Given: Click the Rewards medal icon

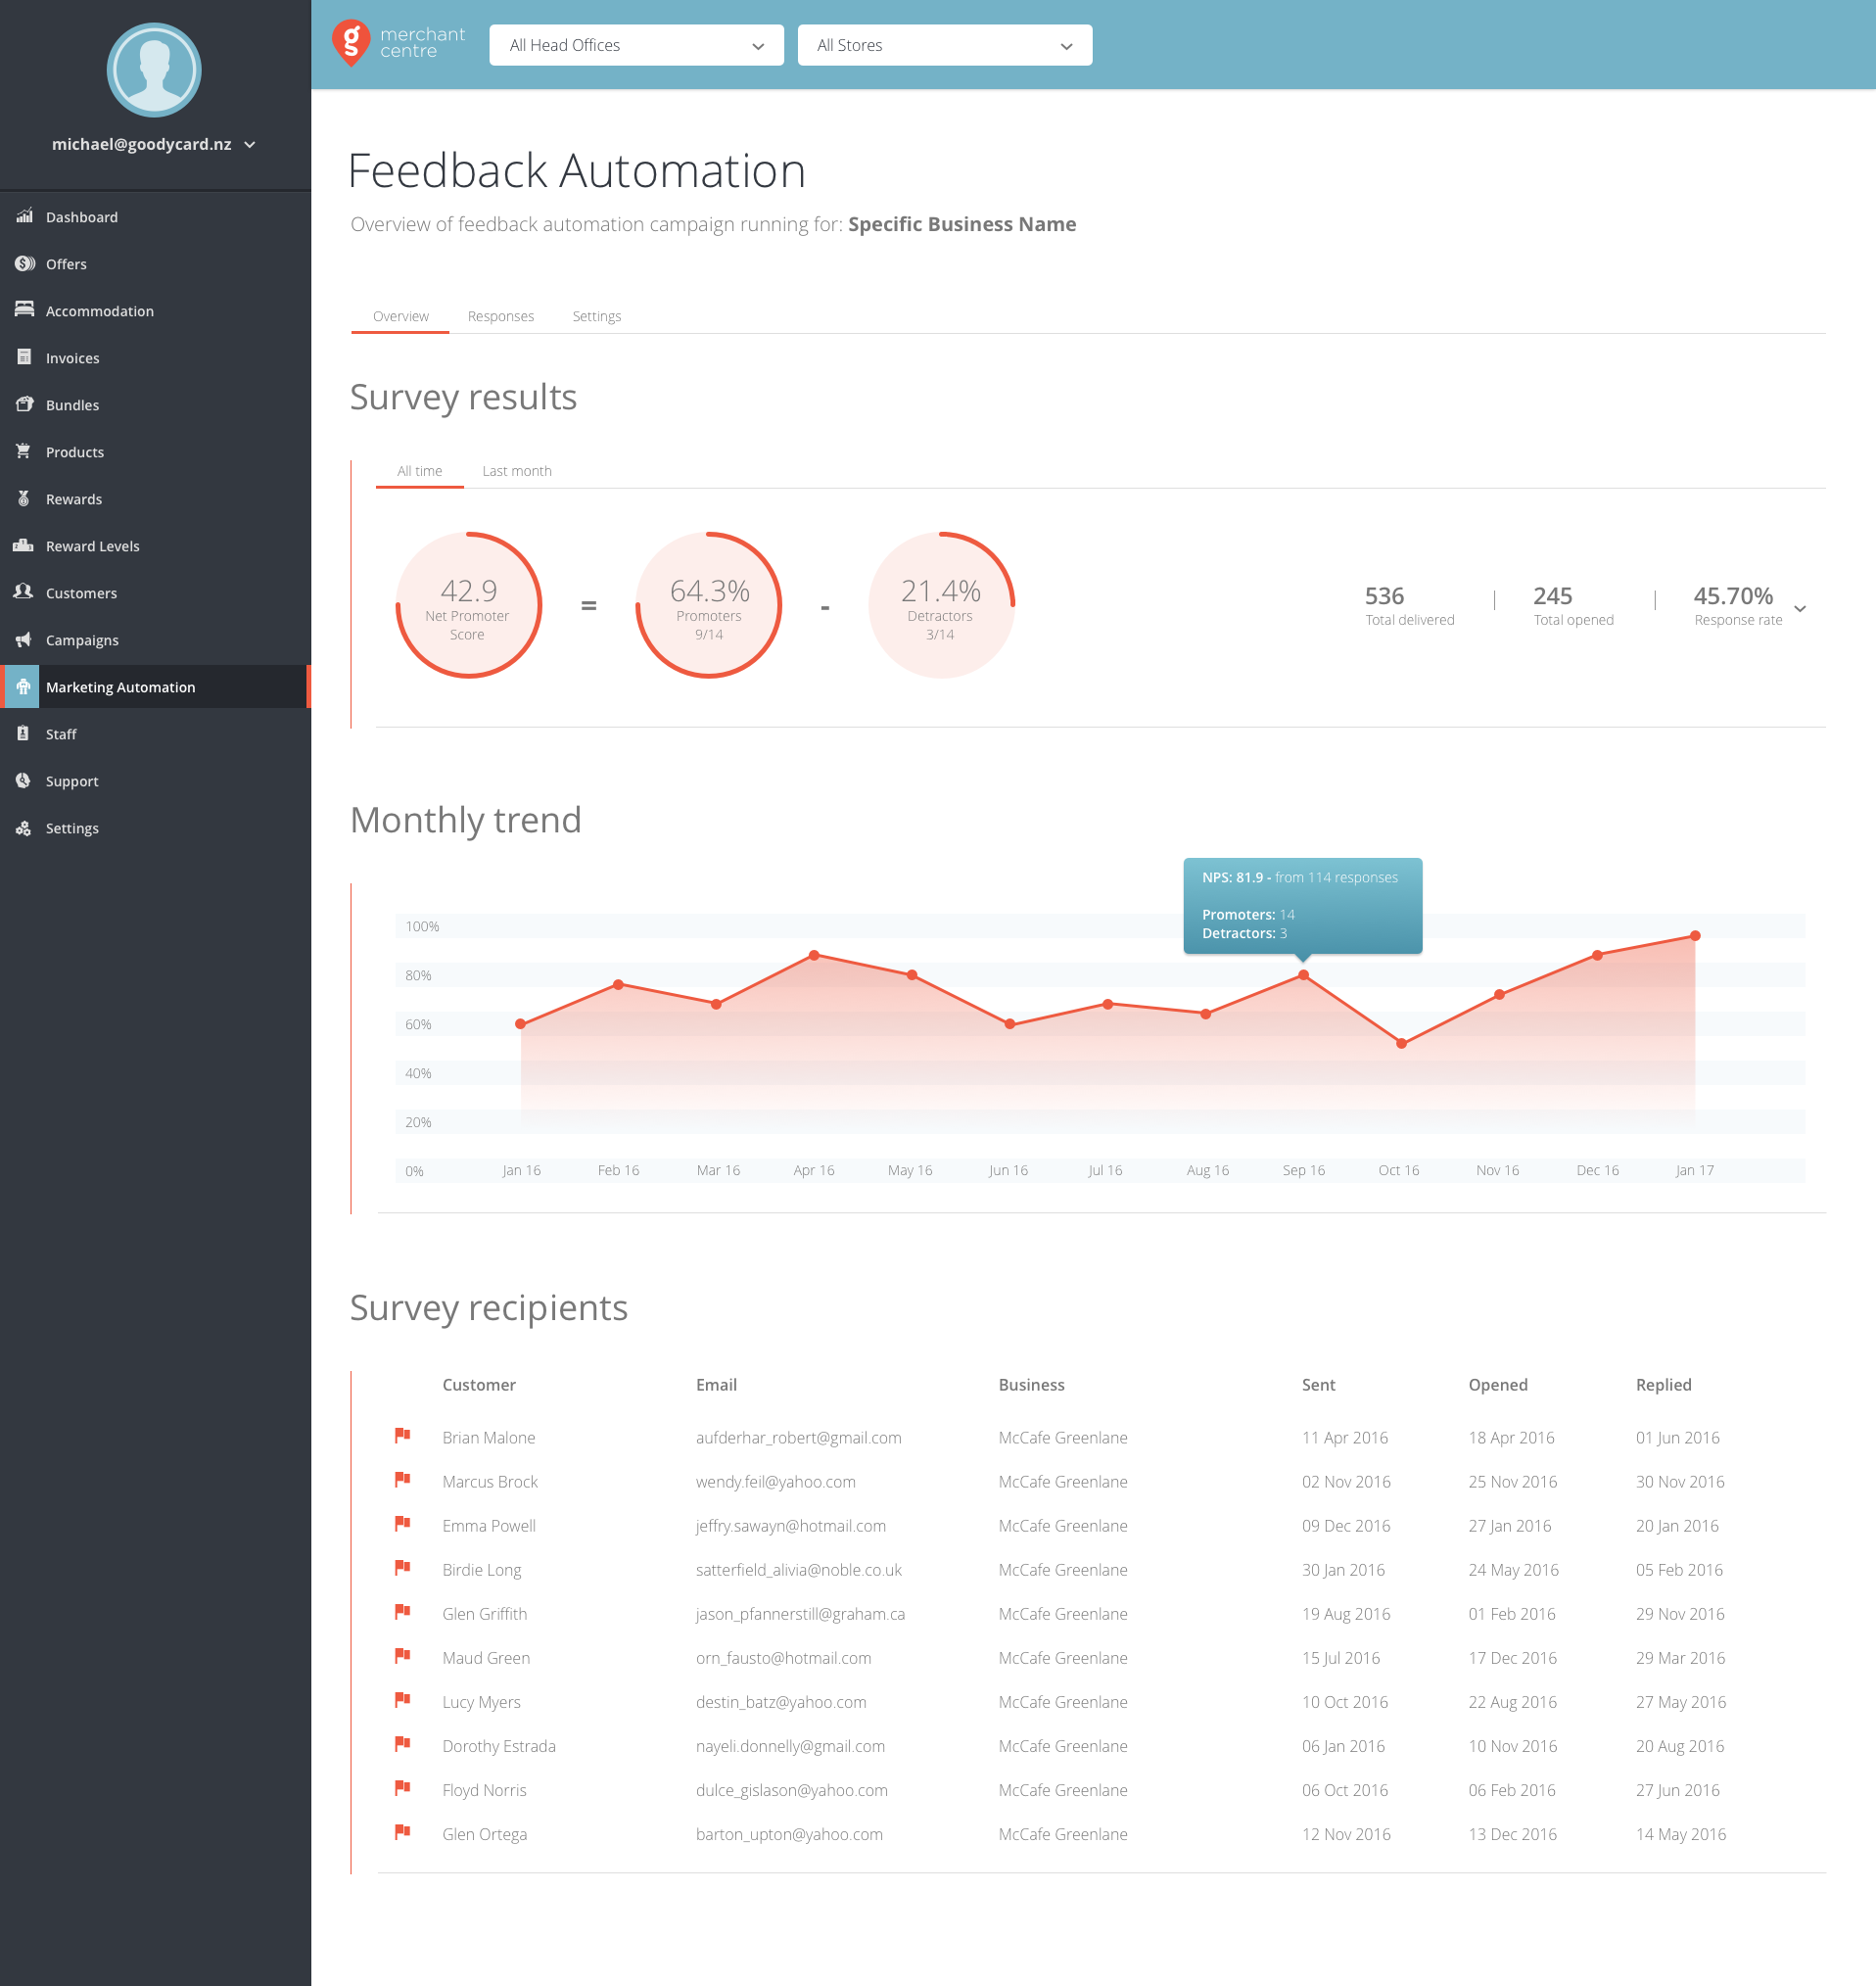Looking at the screenshot, I should (x=24, y=498).
